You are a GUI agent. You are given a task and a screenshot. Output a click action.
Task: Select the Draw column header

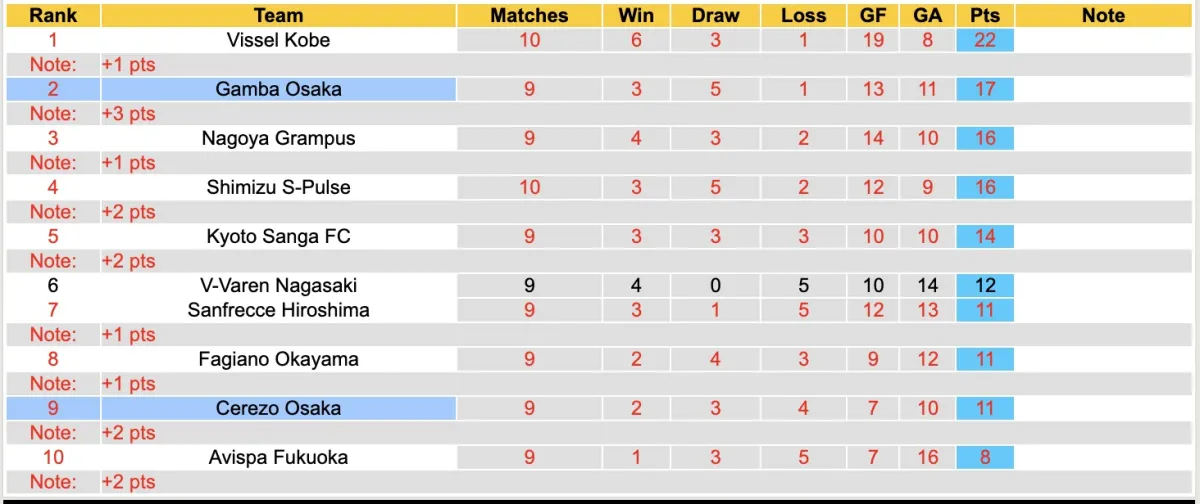click(715, 16)
